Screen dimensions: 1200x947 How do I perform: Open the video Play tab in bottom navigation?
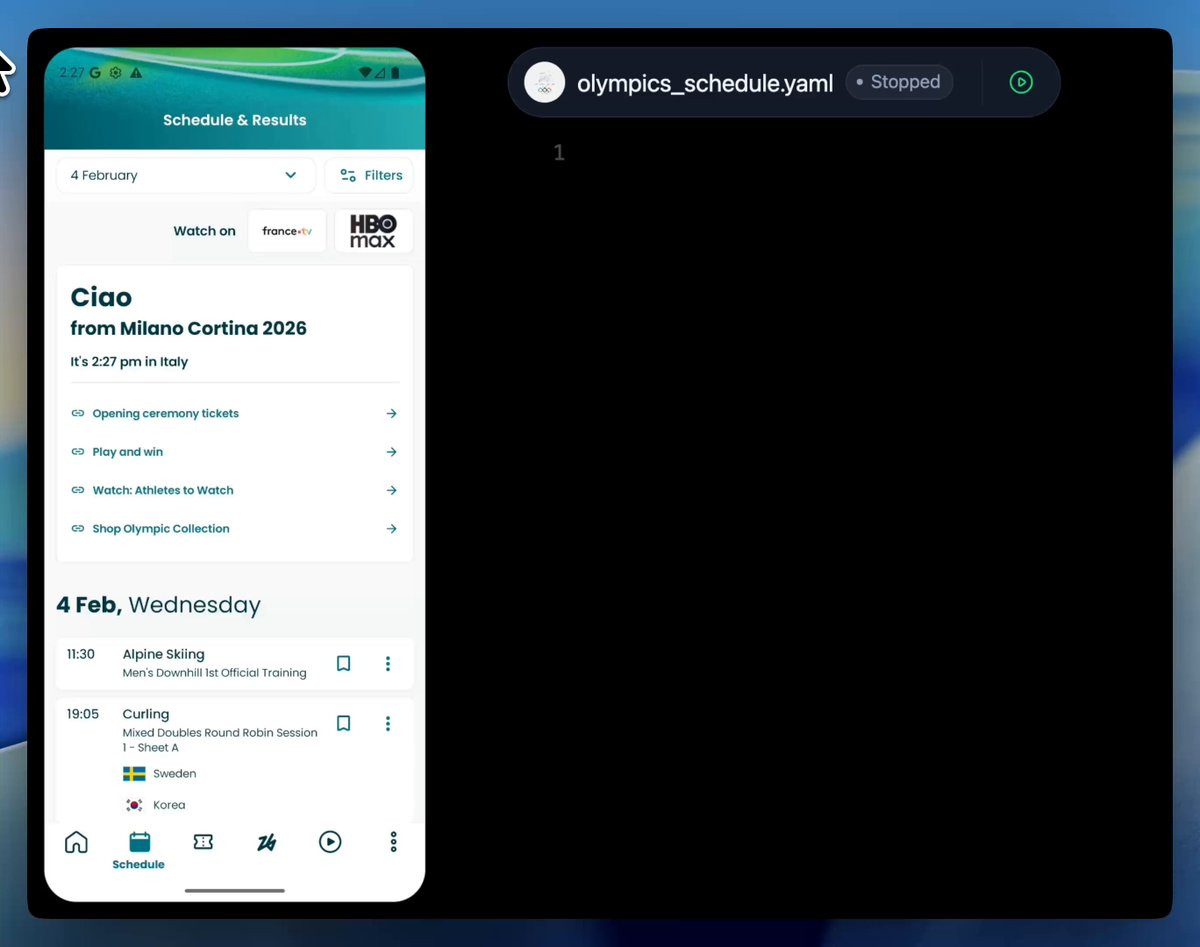330,842
